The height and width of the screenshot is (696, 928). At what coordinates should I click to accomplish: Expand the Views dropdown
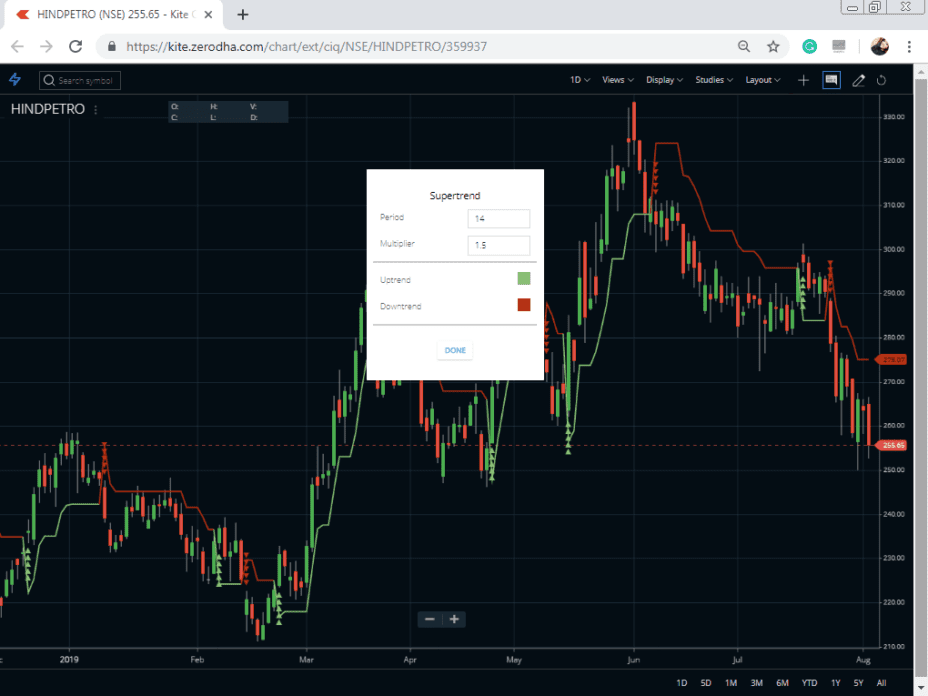(x=616, y=80)
